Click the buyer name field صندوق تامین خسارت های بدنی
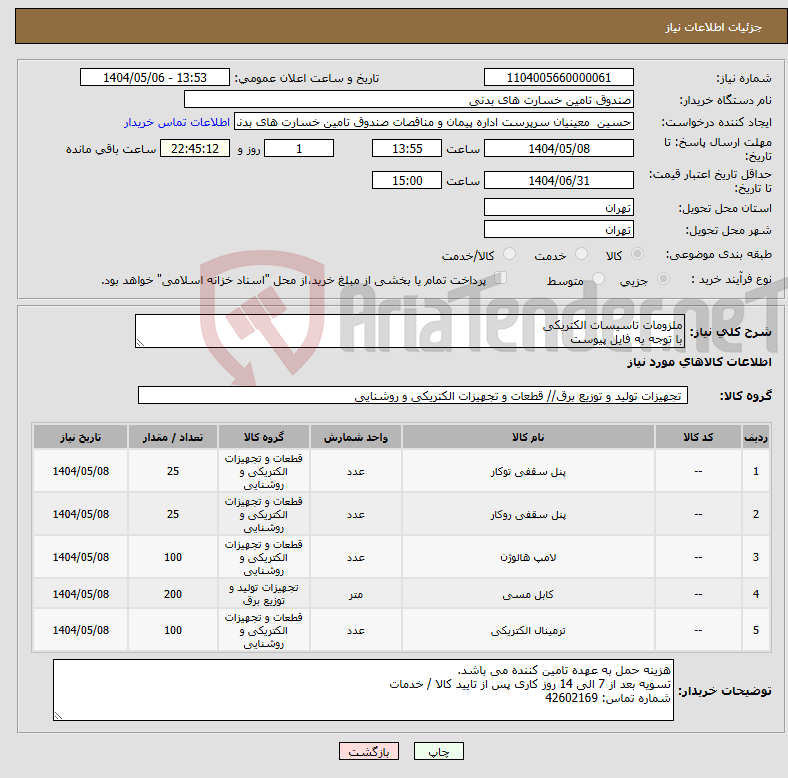This screenshot has width=788, height=778. tap(409, 100)
